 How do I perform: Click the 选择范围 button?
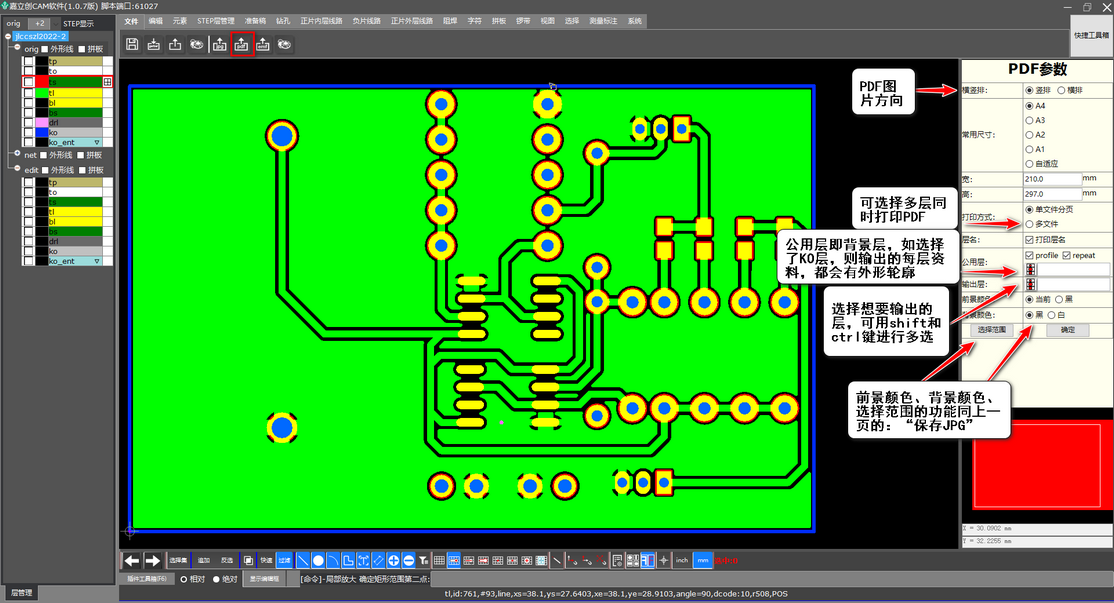click(991, 330)
